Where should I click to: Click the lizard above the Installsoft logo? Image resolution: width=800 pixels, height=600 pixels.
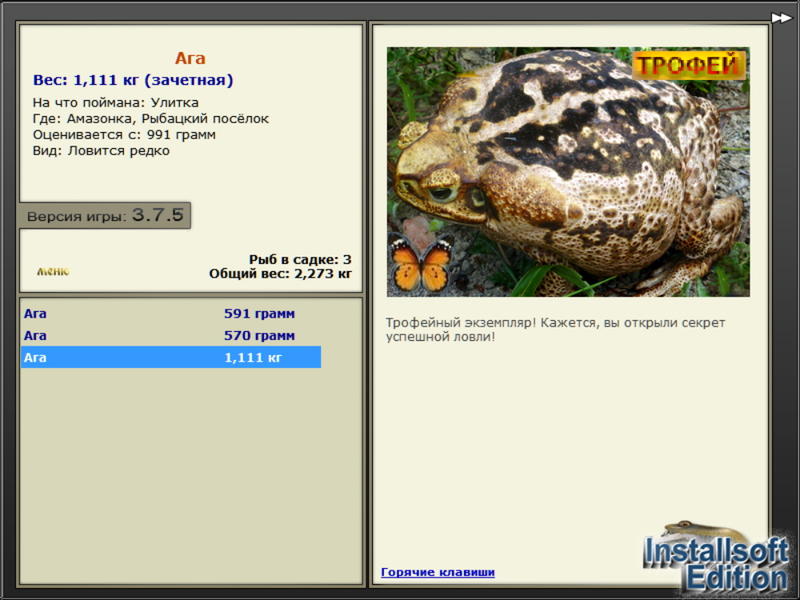tap(702, 531)
